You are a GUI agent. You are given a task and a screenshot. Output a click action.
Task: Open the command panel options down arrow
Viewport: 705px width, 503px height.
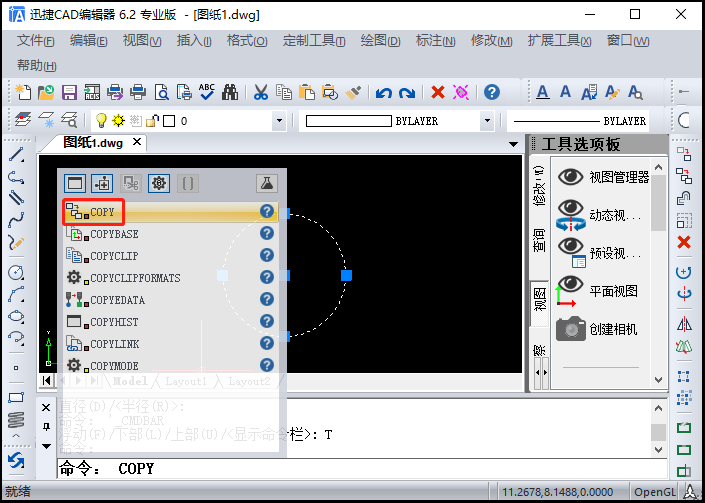click(46, 446)
